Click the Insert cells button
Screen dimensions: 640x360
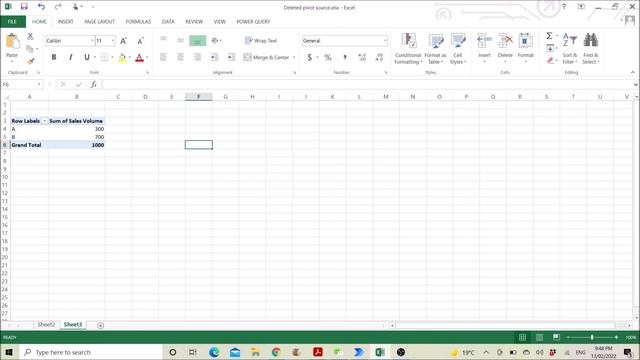pyautogui.click(x=484, y=48)
